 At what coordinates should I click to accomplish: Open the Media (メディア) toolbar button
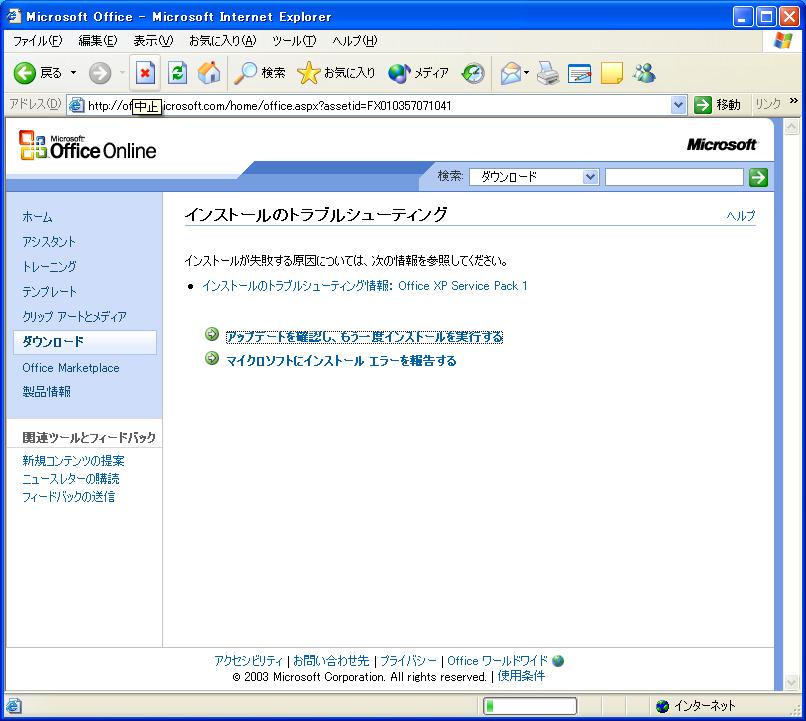pyautogui.click(x=418, y=73)
